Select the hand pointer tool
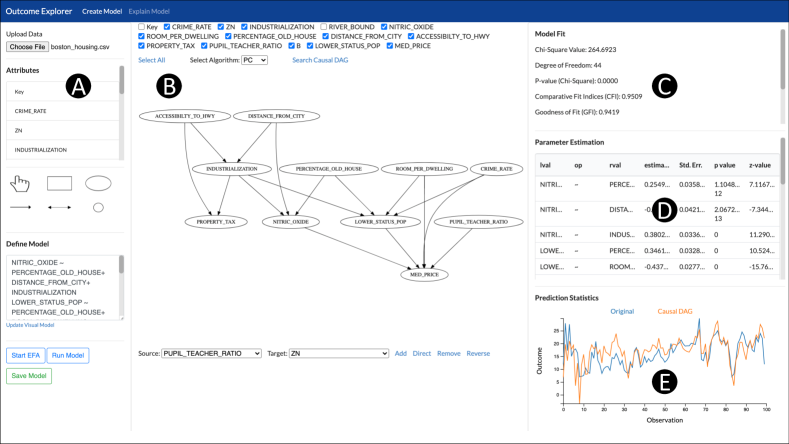The image size is (789, 444). click(x=20, y=184)
